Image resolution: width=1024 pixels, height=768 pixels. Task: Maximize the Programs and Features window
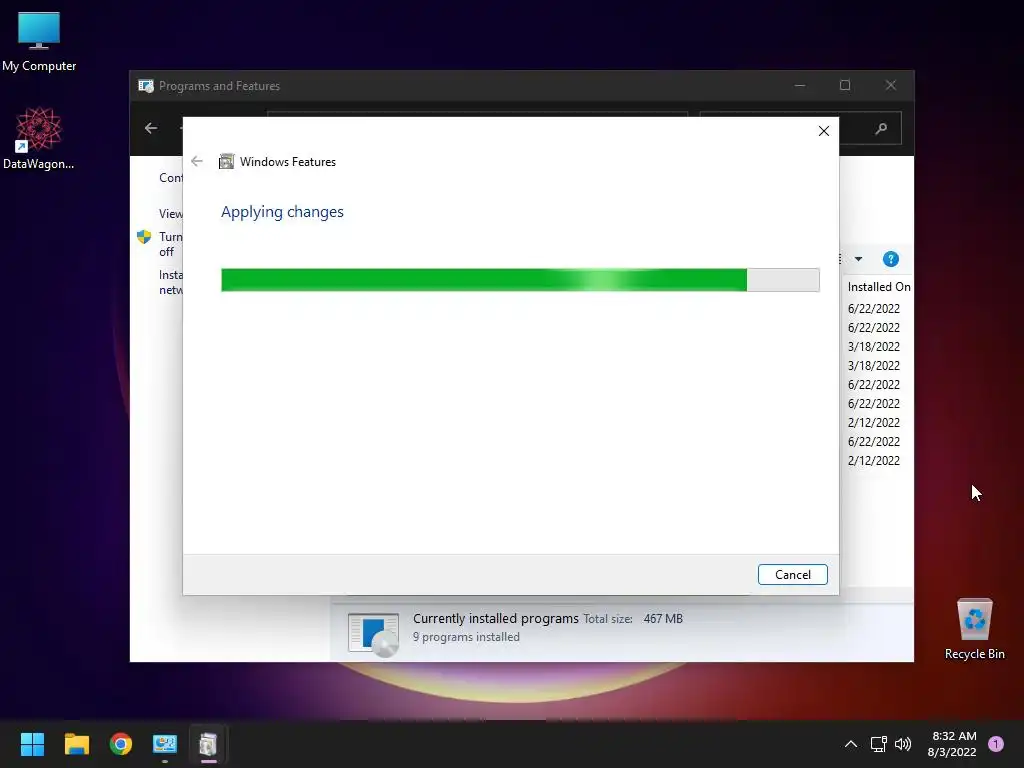click(845, 86)
